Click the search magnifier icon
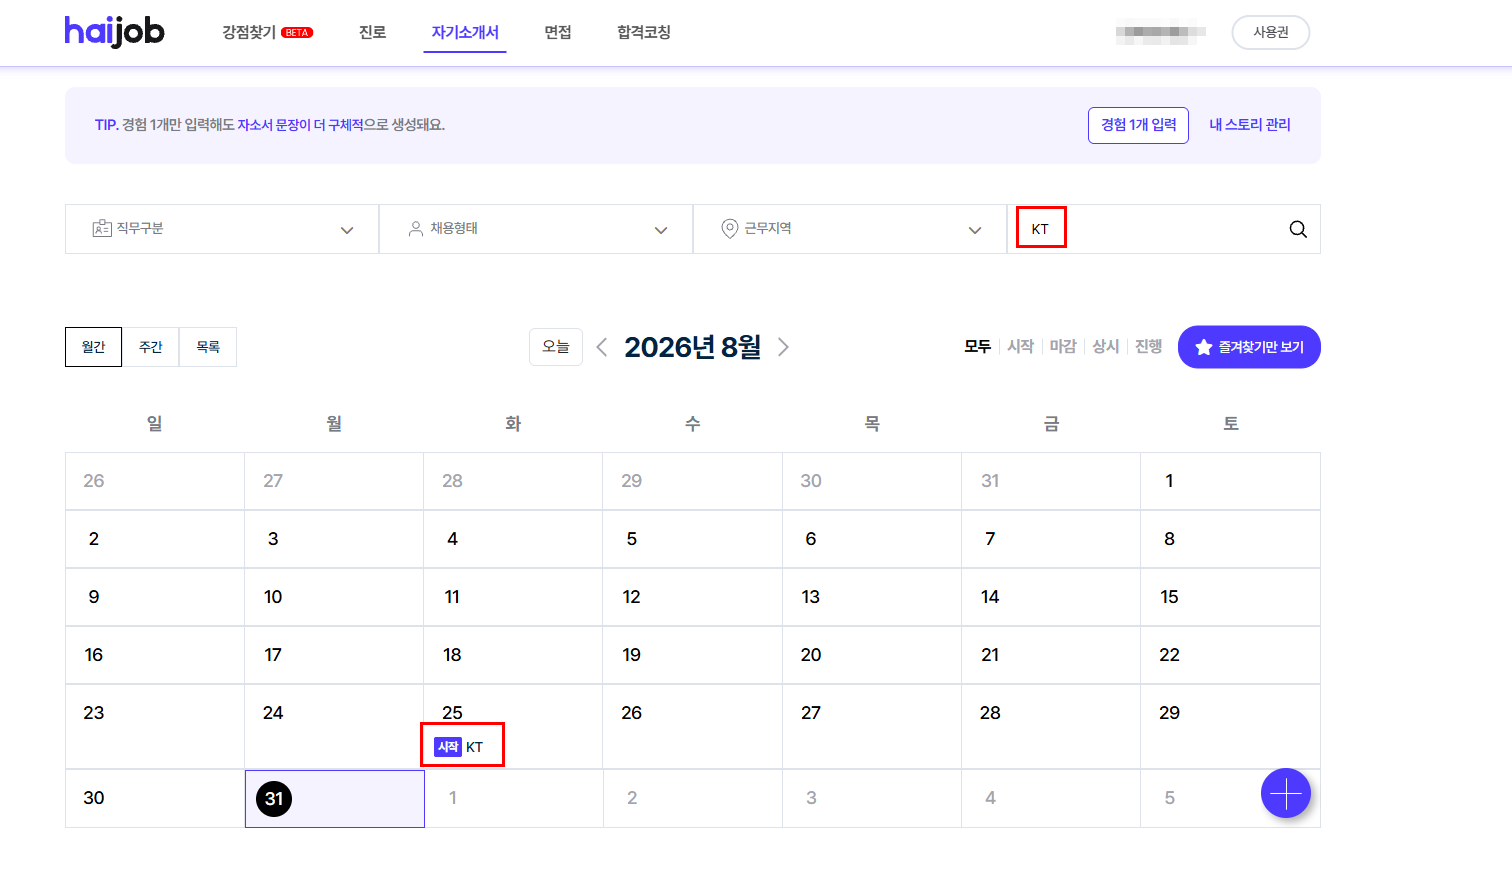Viewport: 1512px width, 895px height. (1298, 229)
